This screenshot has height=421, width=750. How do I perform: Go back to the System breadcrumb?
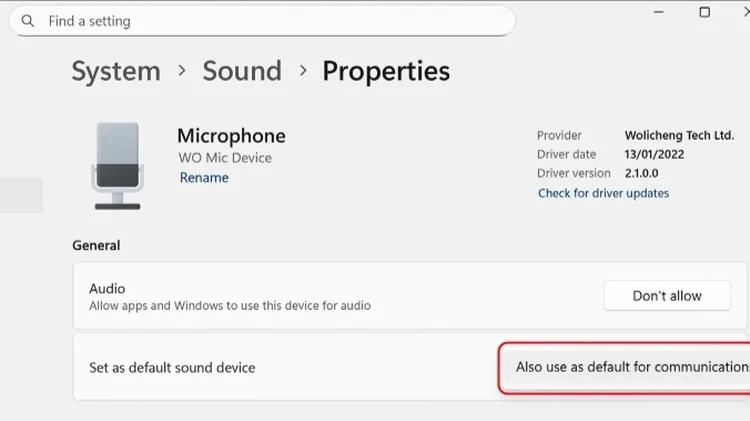click(x=115, y=71)
